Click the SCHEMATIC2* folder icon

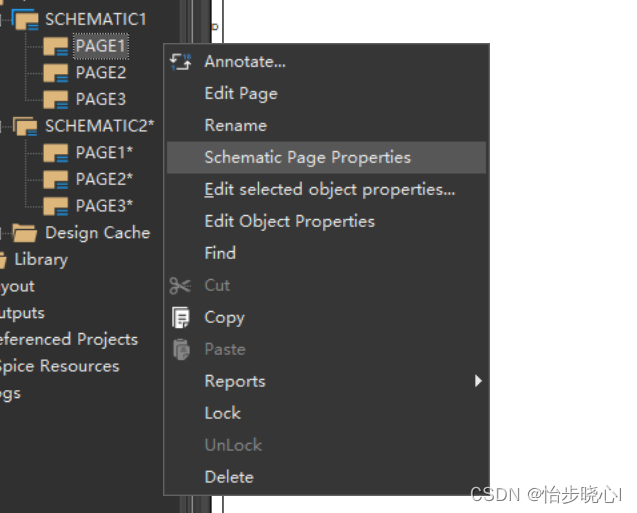(x=26, y=125)
